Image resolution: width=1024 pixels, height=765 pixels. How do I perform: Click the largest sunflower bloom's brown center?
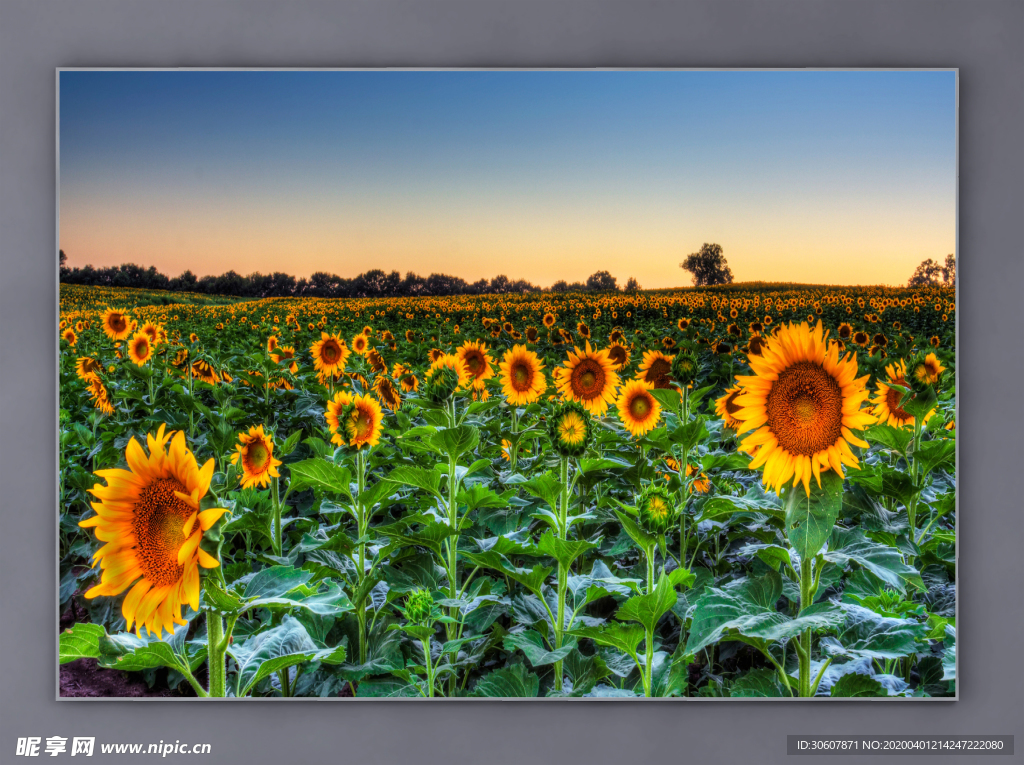(x=804, y=408)
